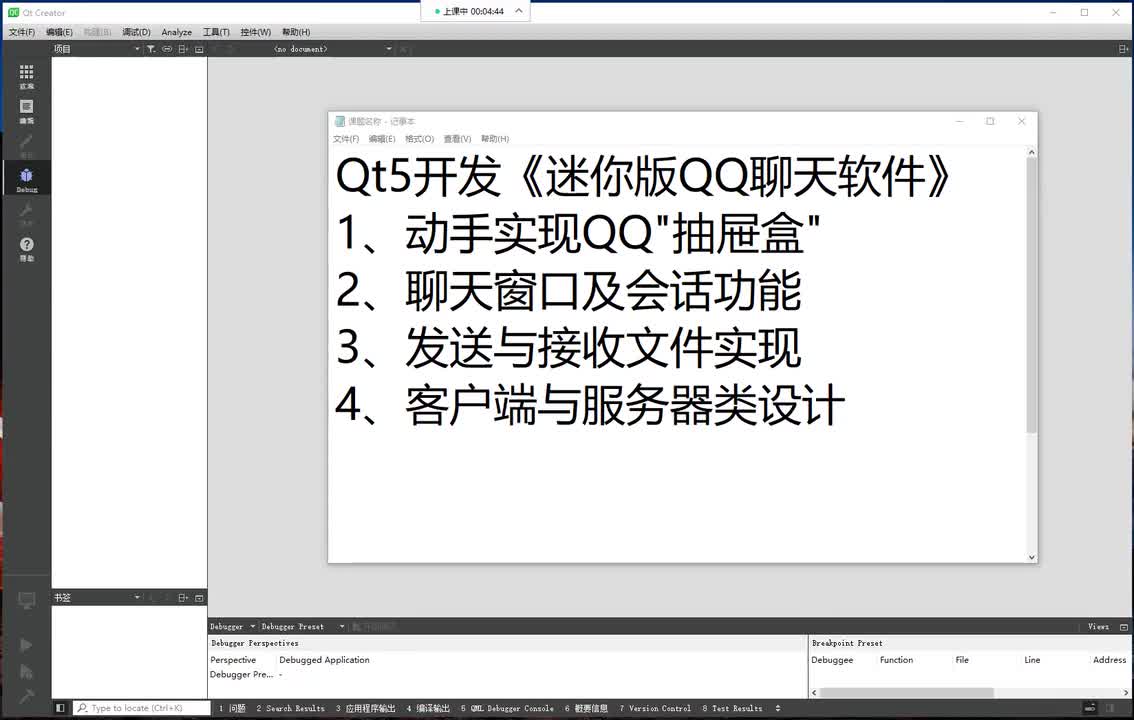Click Notepad vertical scrollbar thumb
Screen dimensions: 1134x720
coord(1031,296)
